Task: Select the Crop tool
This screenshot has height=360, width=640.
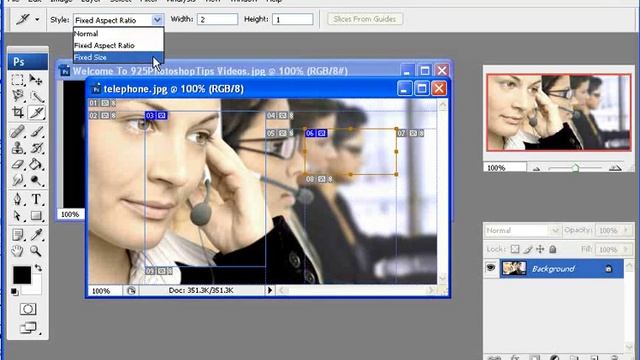Action: [x=18, y=112]
